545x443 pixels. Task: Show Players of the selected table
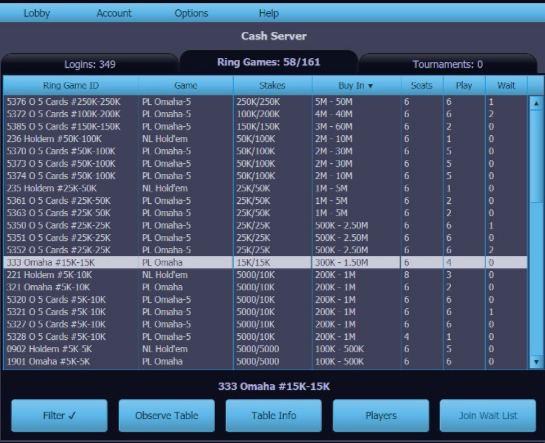(x=381, y=416)
